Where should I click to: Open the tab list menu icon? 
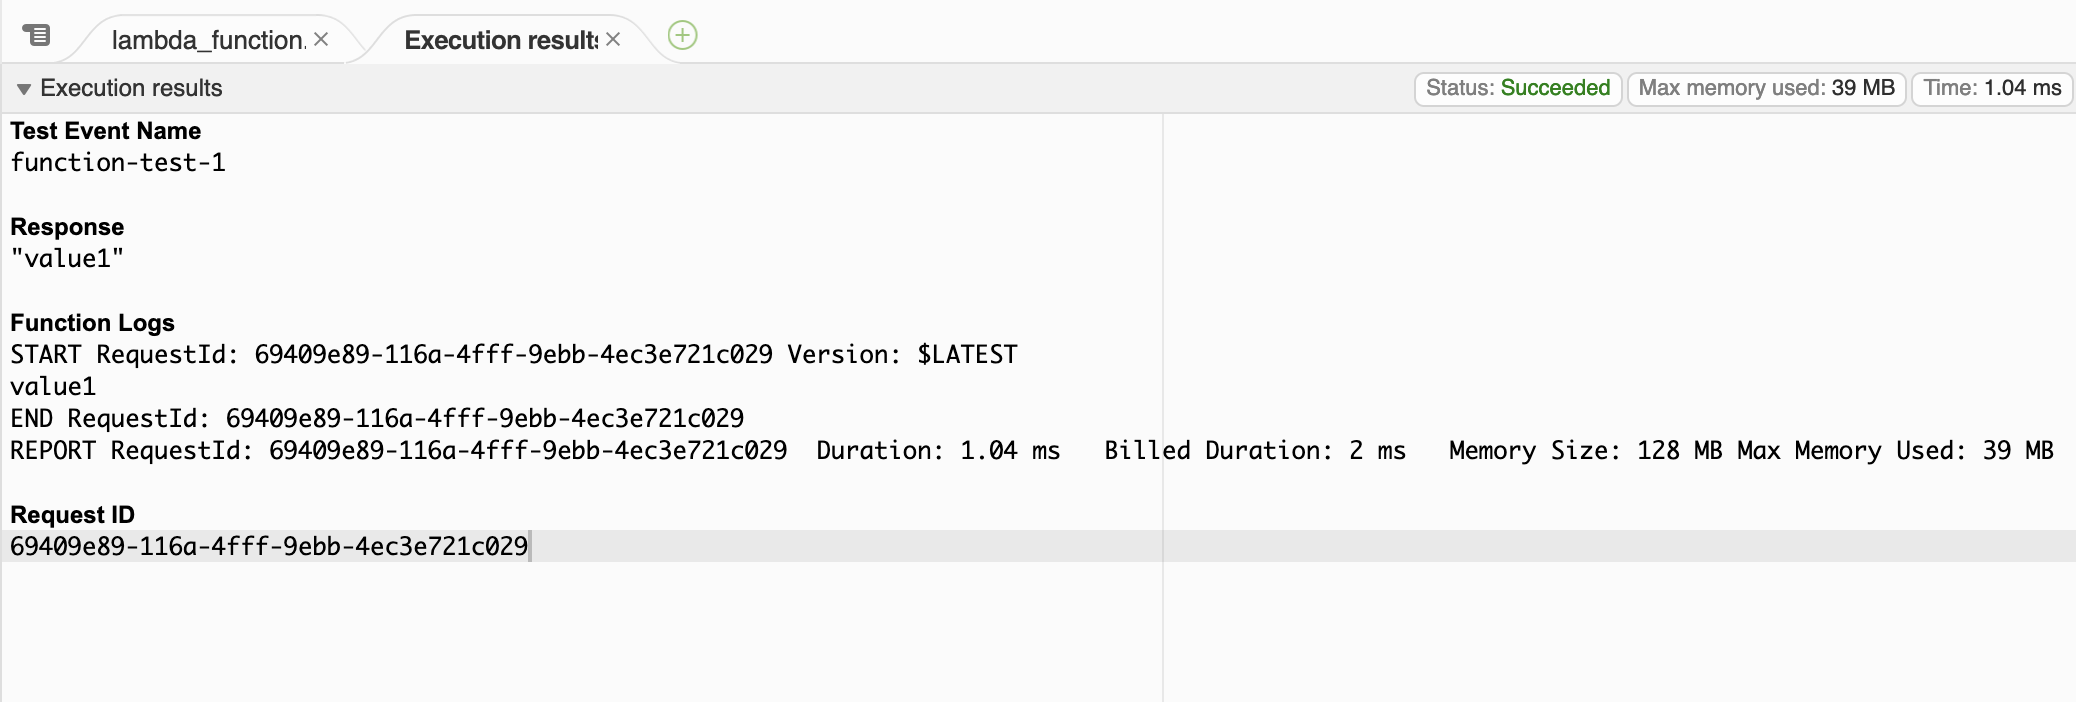(37, 35)
